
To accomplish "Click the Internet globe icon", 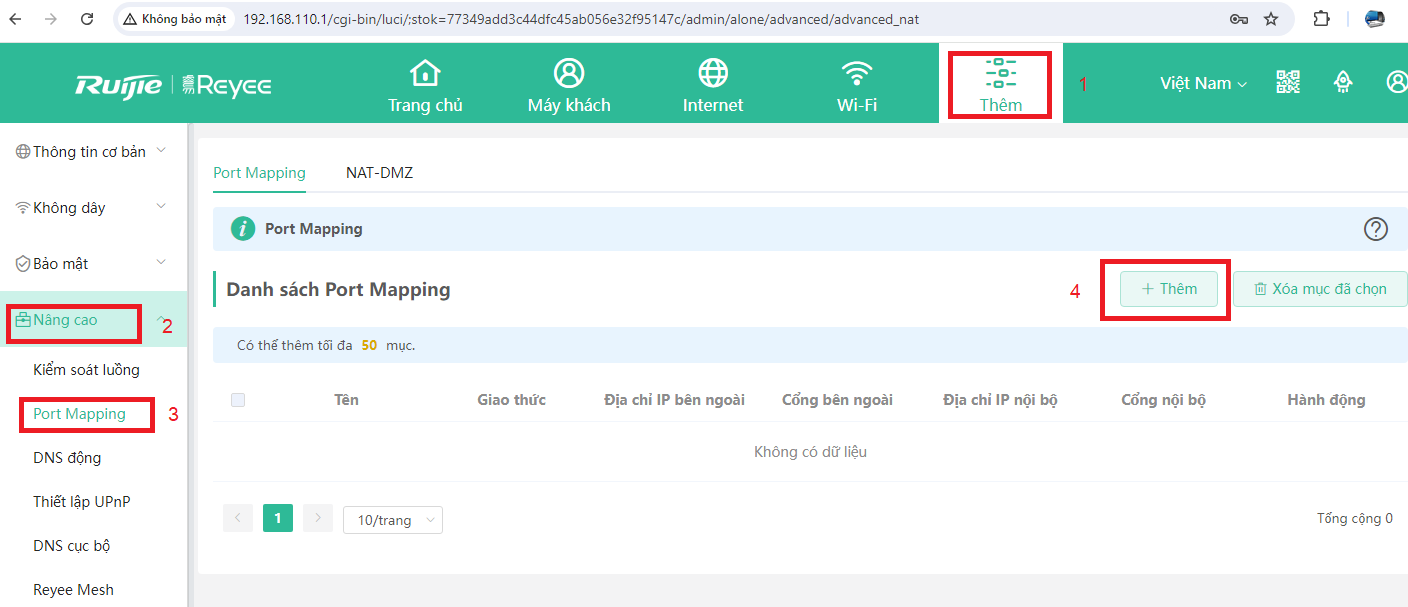I will point(713,74).
